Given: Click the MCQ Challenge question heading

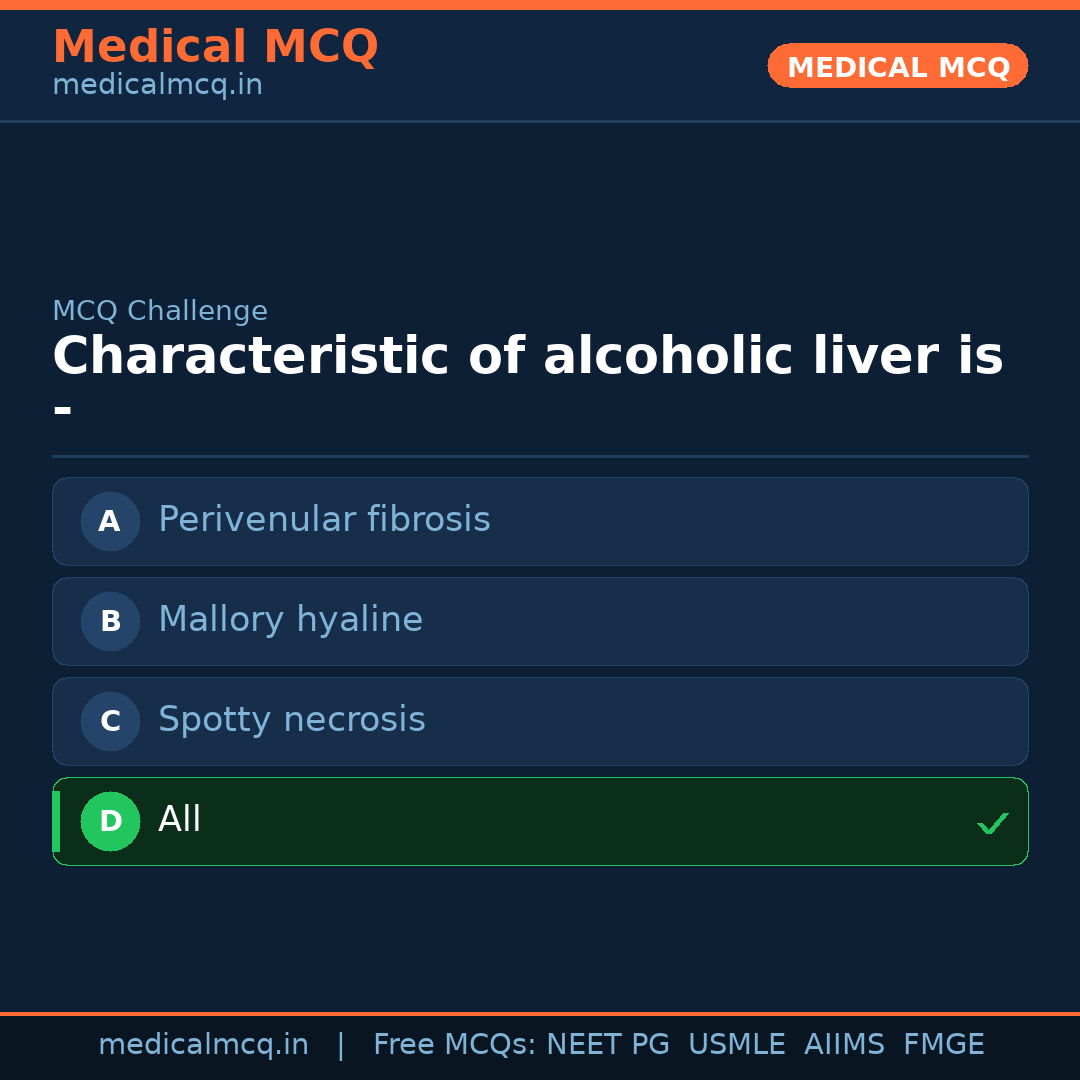Looking at the screenshot, I should tap(160, 311).
